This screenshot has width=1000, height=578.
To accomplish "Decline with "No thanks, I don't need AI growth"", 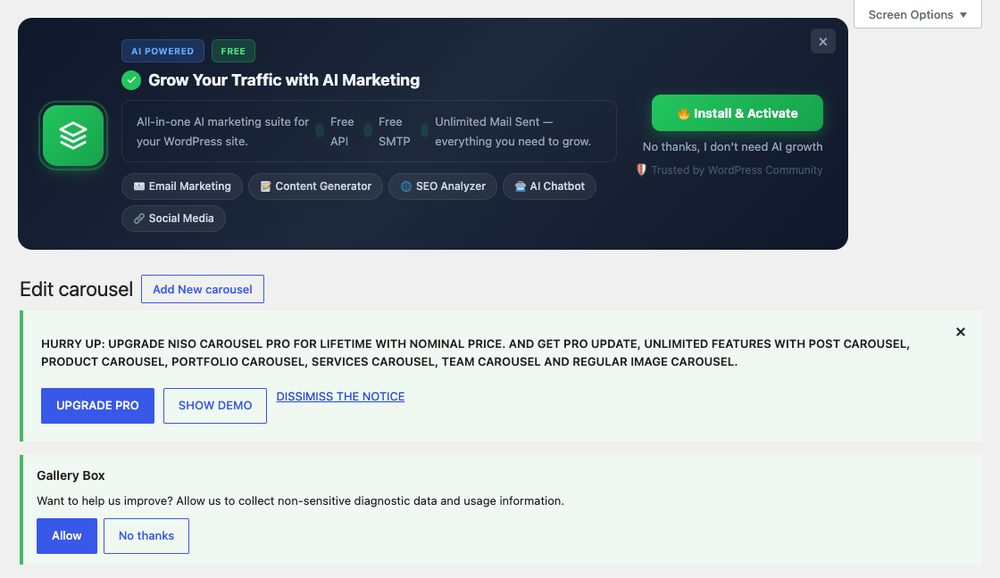I will point(732,147).
